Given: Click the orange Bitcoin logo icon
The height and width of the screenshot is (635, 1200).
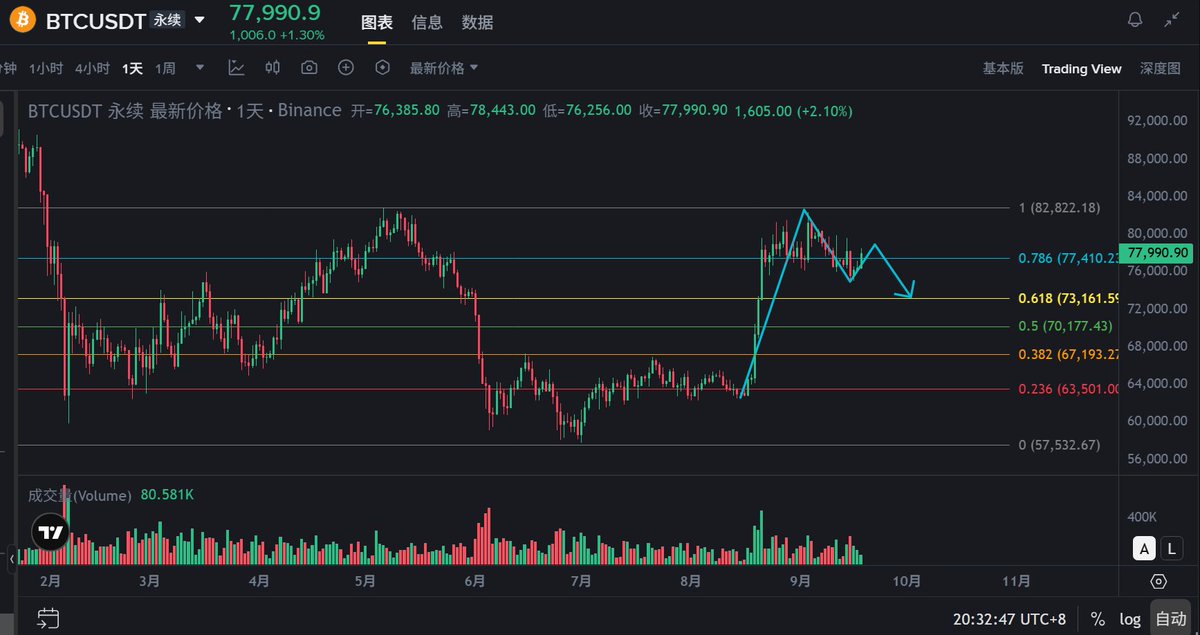Looking at the screenshot, I should (x=24, y=20).
